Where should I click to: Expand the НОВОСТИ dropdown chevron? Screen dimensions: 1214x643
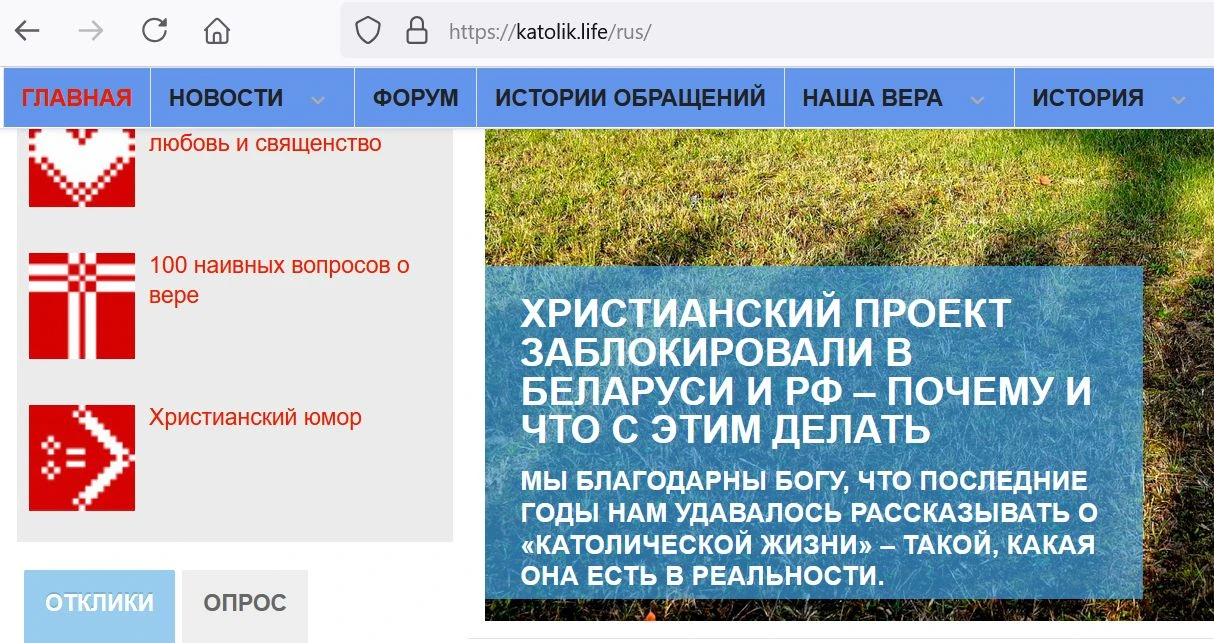tap(318, 99)
